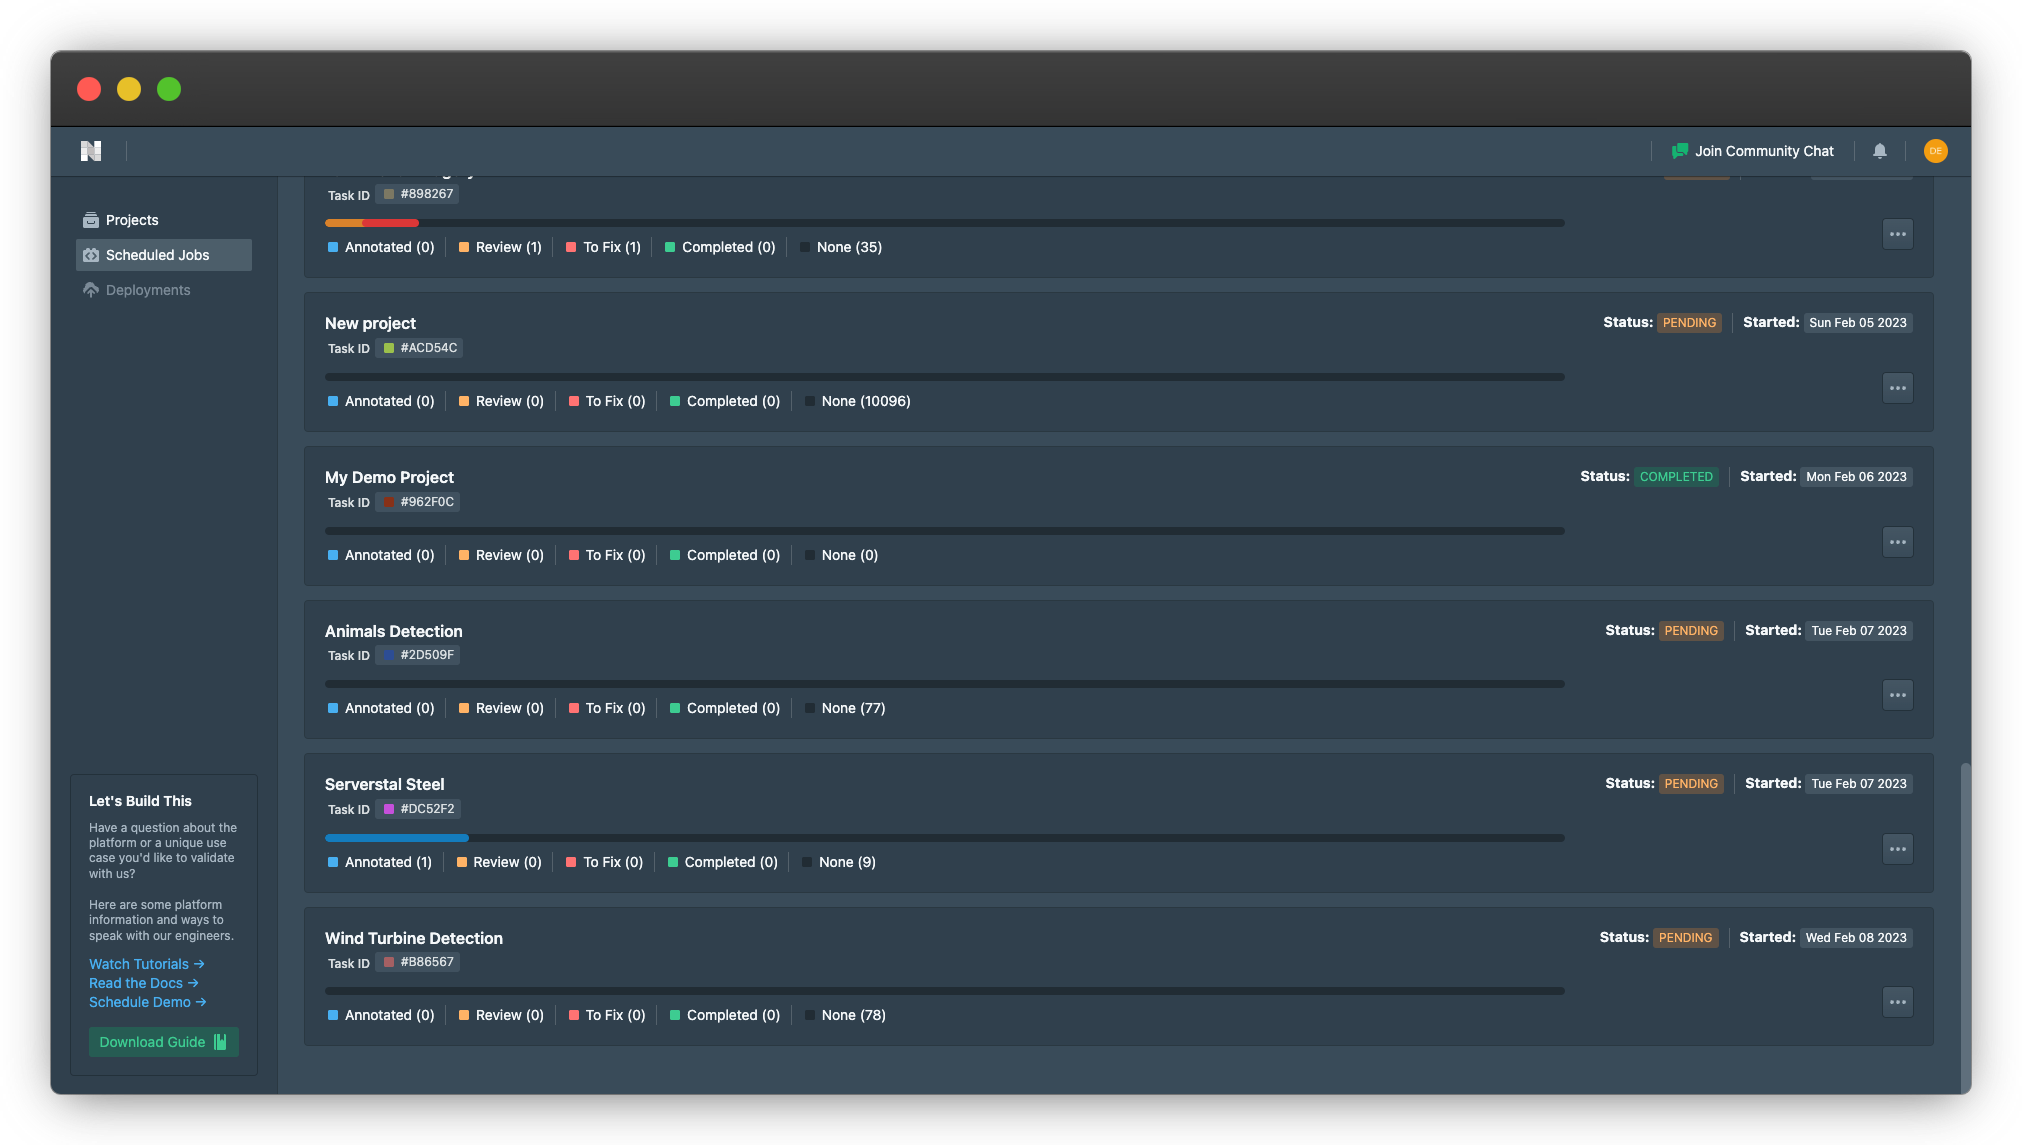The width and height of the screenshot is (2022, 1145).
Task: Click the My Demo Project title
Action: (x=389, y=477)
